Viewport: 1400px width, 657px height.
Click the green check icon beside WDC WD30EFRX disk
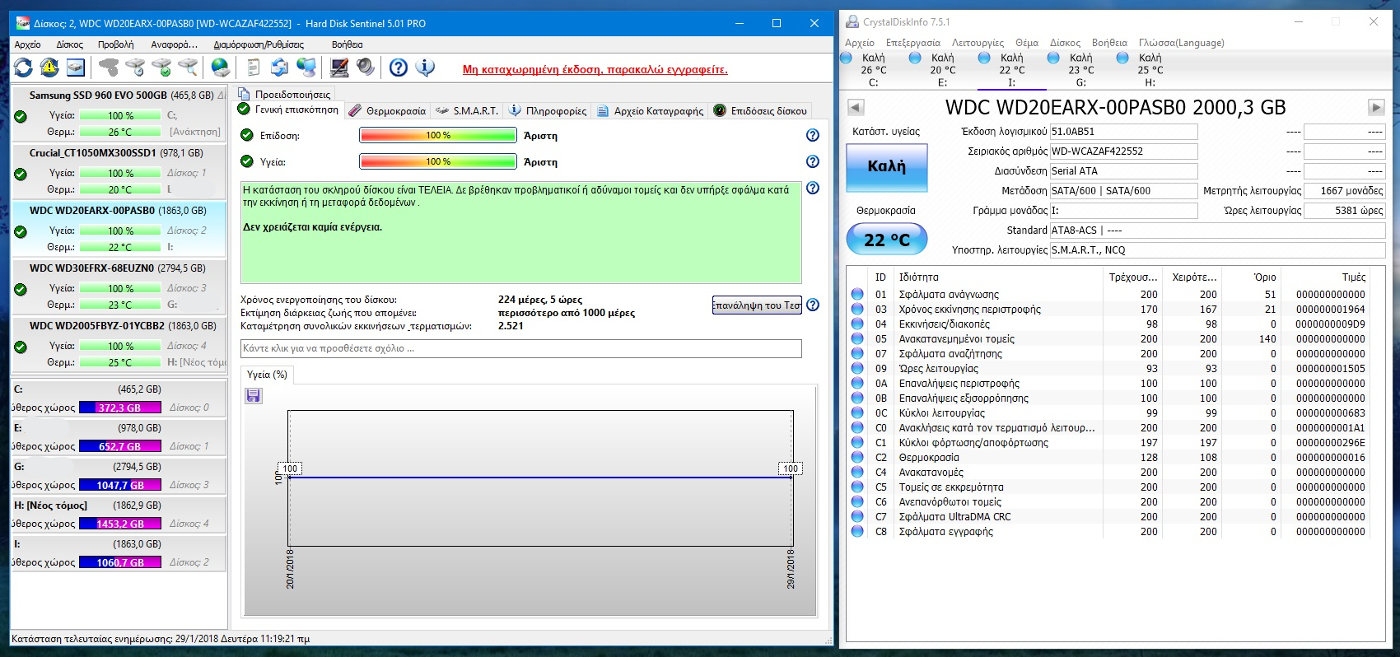[20, 288]
